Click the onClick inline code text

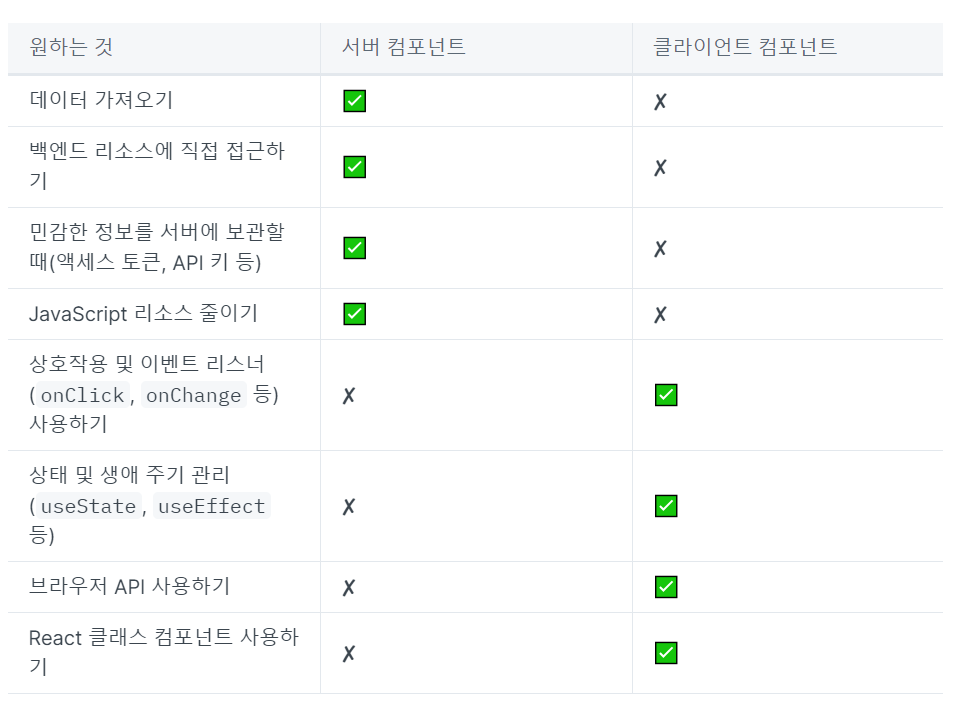(82, 395)
